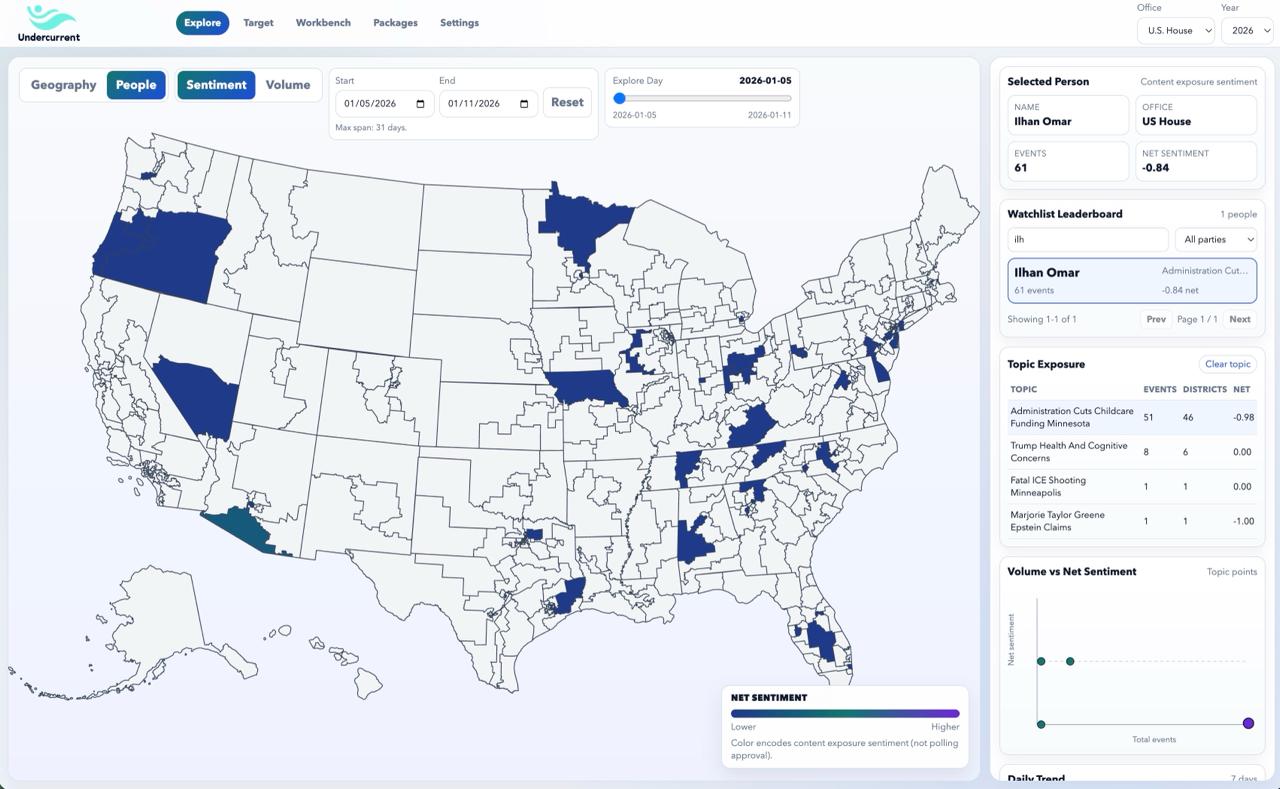Switch the map to Geography mode
The image size is (1280, 789).
(x=62, y=85)
